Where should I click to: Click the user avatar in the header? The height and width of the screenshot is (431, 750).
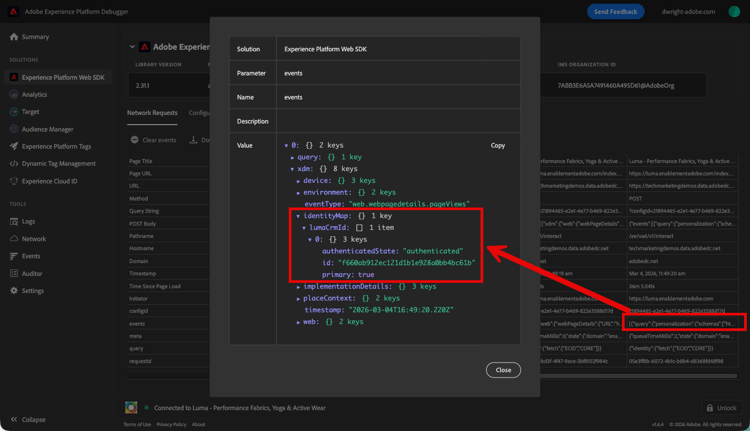[734, 11]
